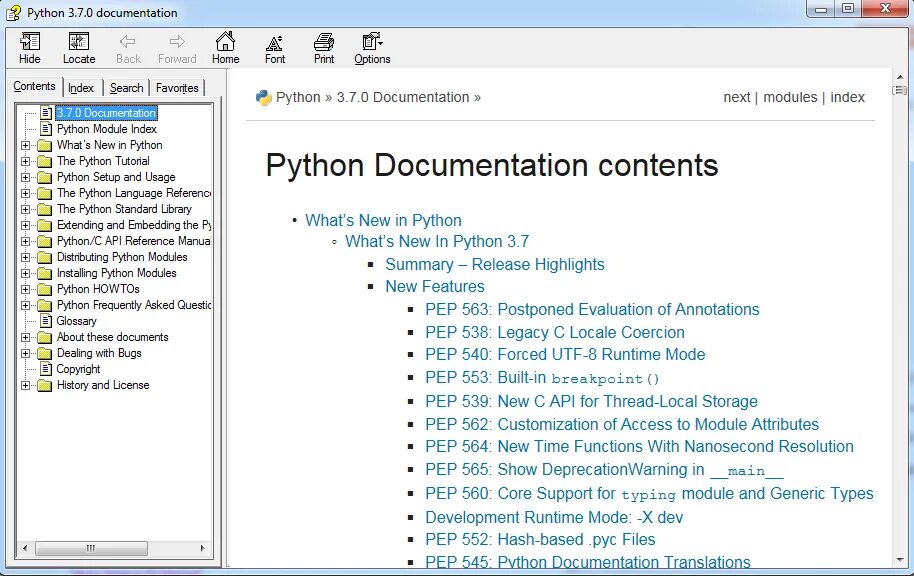Expand History and License node
This screenshot has width=914, height=576.
[x=25, y=385]
